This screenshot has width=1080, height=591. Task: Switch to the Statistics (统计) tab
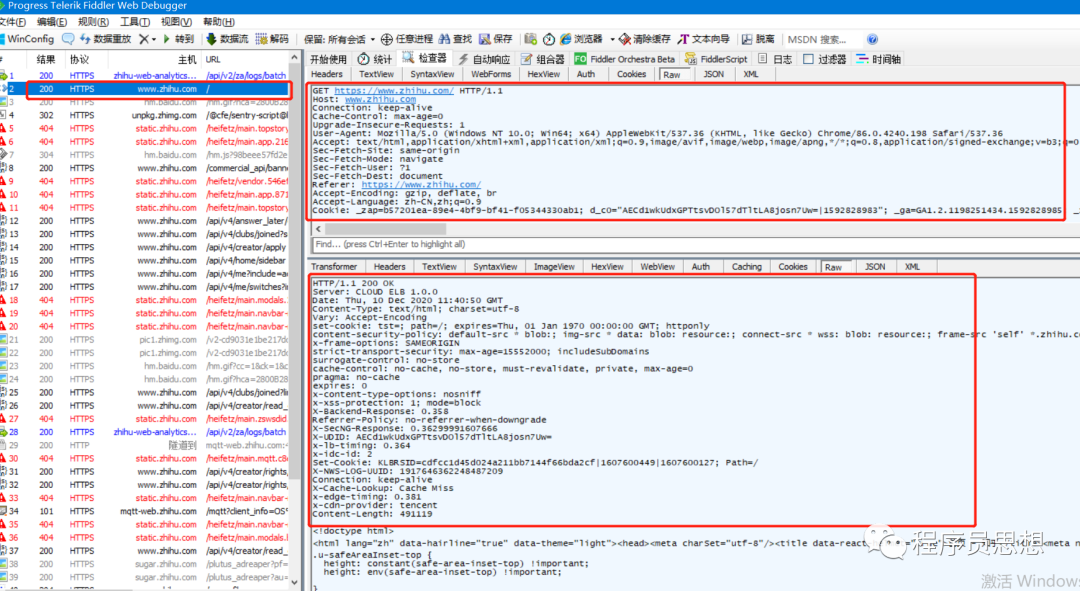coord(375,59)
